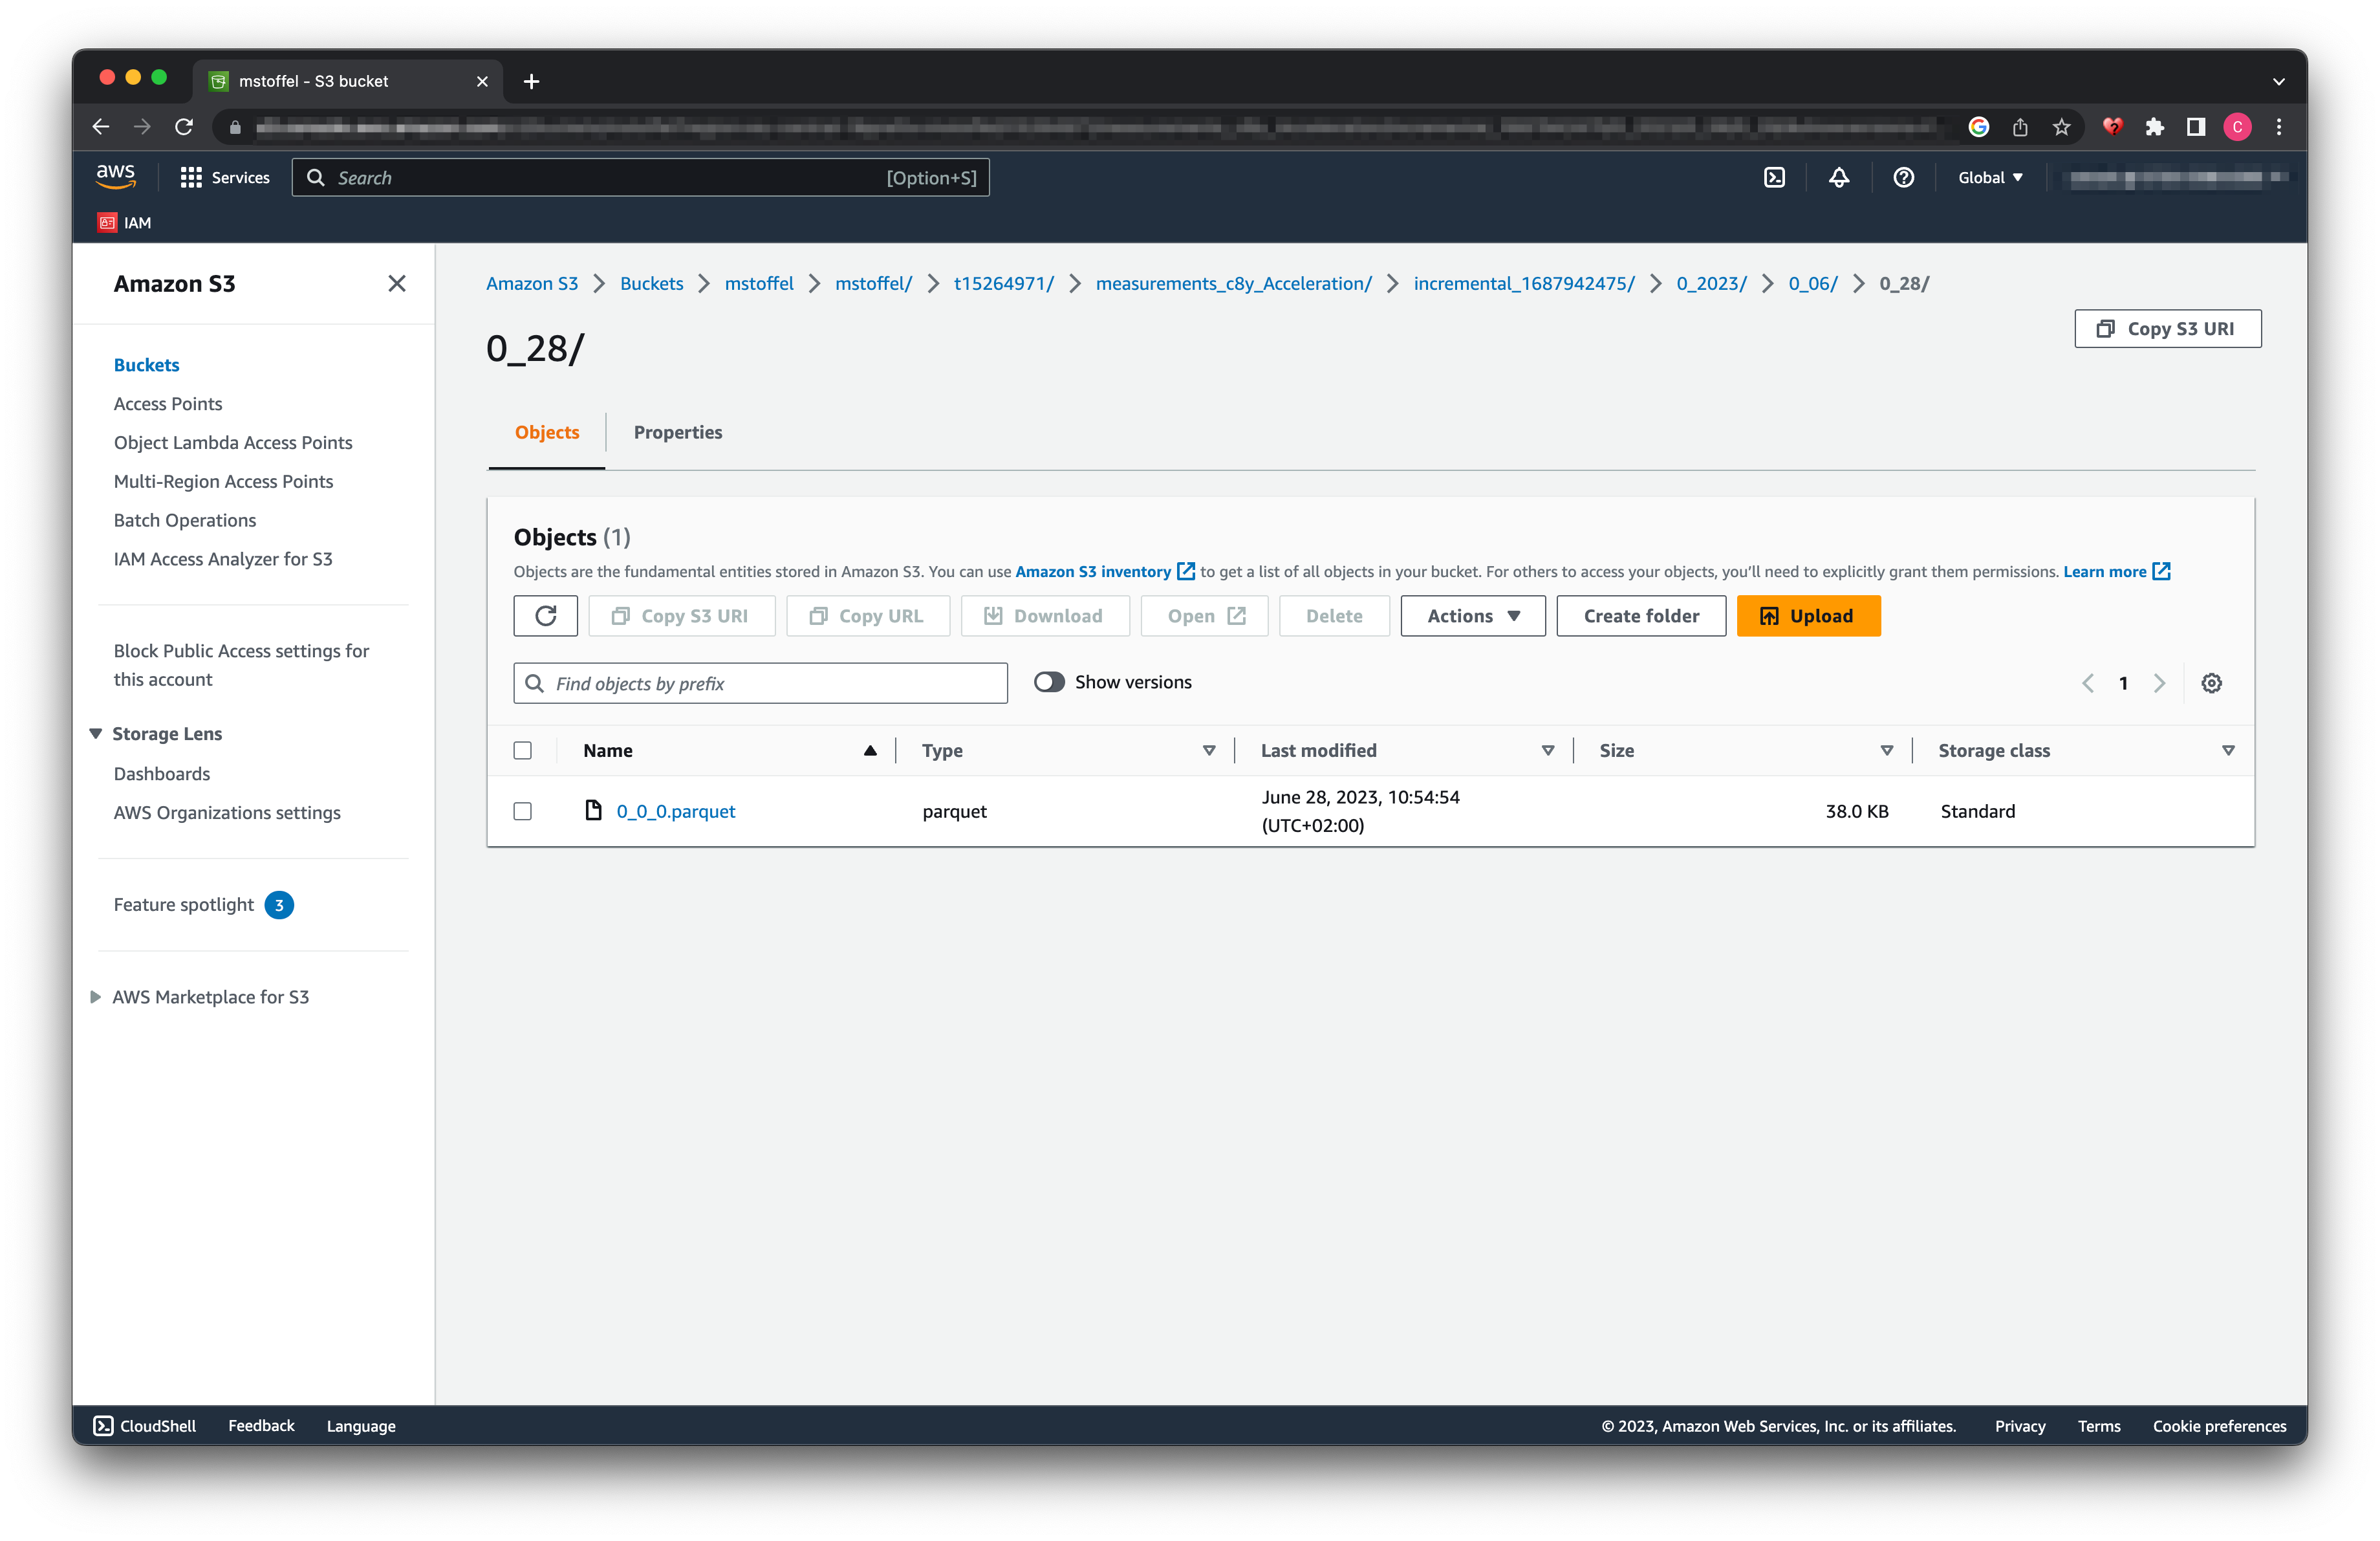The height and width of the screenshot is (1541, 2380).
Task: Click the orange Upload button
Action: (x=1808, y=616)
